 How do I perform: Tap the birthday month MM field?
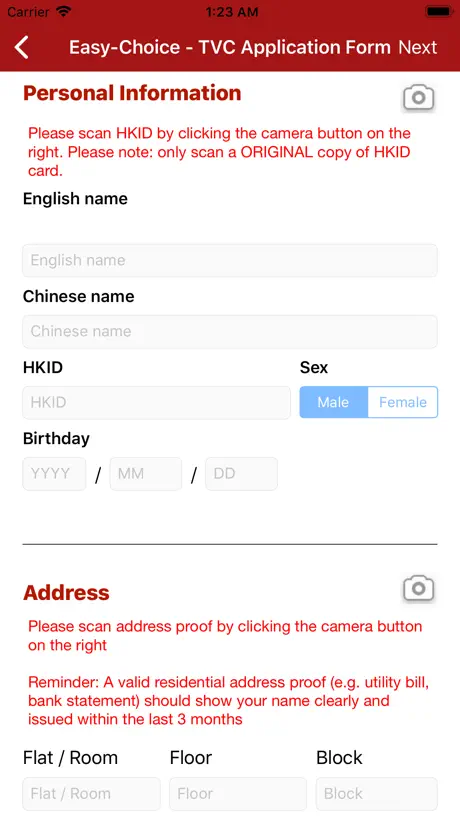pos(146,474)
